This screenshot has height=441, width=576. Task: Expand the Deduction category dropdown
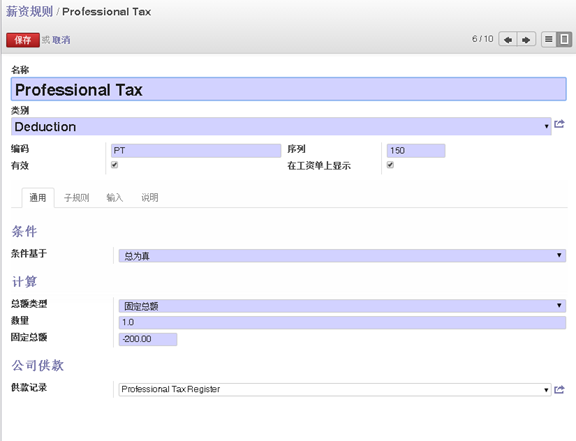point(546,126)
